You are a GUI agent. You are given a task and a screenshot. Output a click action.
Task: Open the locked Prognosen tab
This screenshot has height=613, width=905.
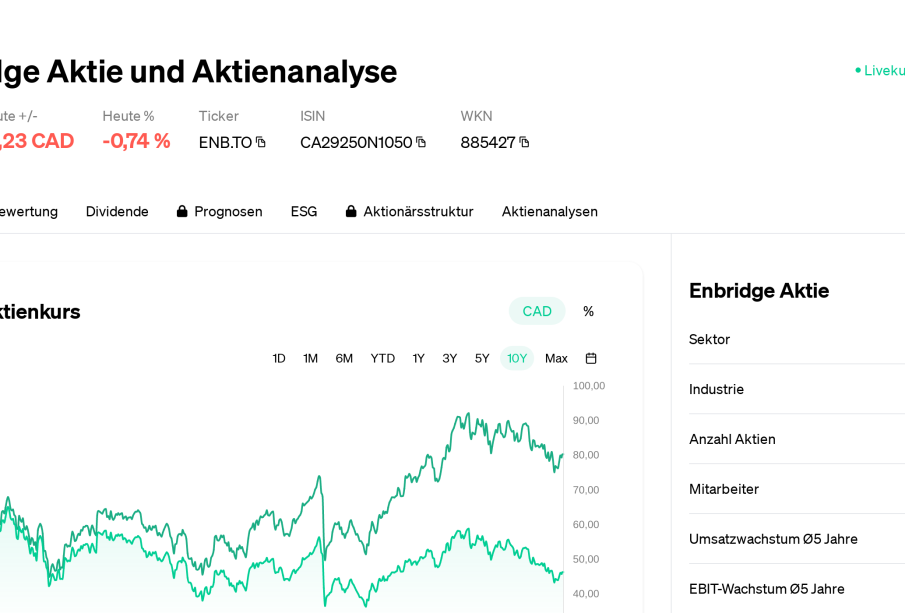coord(228,211)
